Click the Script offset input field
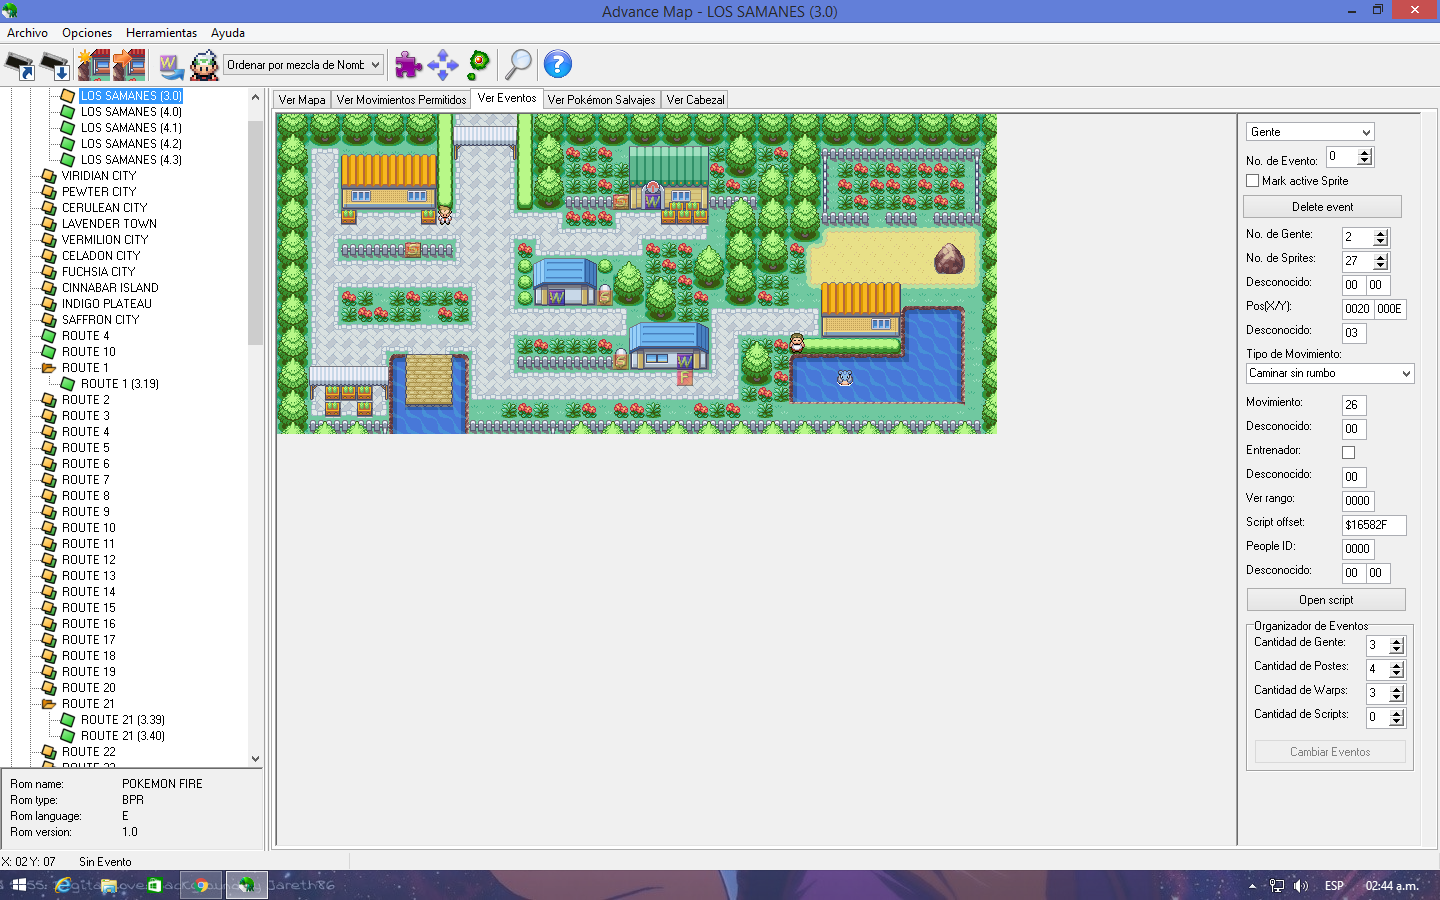The width and height of the screenshot is (1440, 900). point(1373,525)
